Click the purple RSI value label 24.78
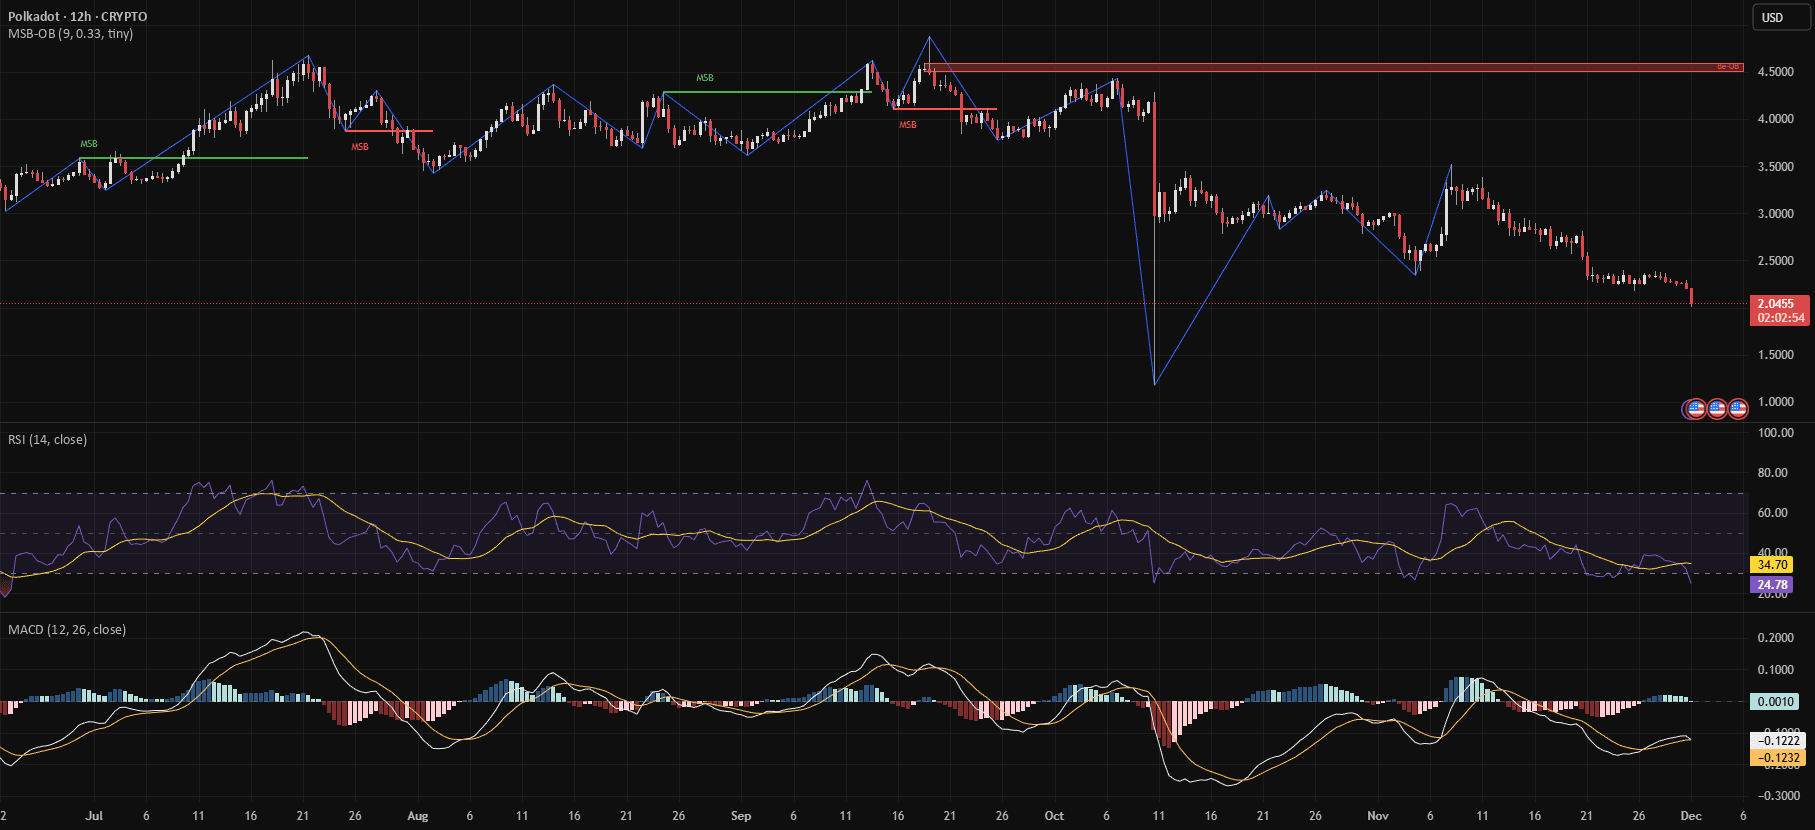The image size is (1815, 830). (1772, 585)
